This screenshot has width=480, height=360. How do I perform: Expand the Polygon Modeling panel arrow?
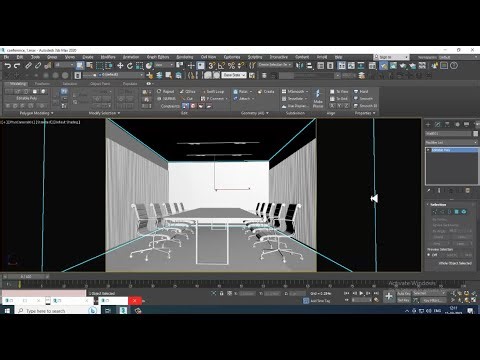tap(52, 113)
